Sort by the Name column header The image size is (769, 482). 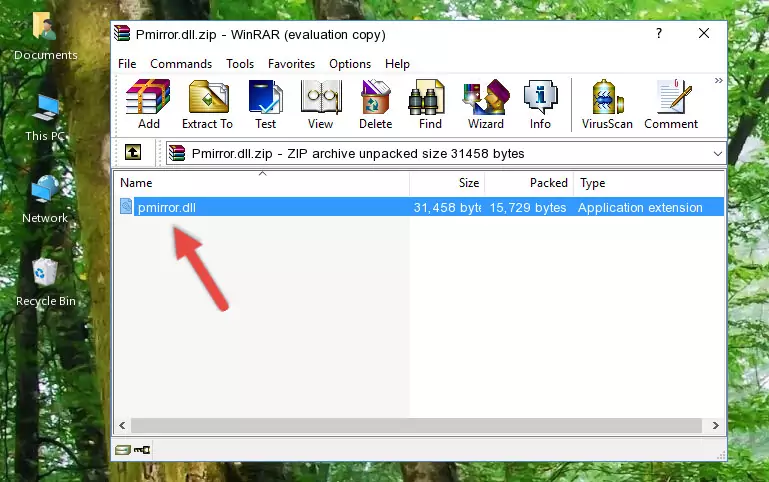click(262, 183)
